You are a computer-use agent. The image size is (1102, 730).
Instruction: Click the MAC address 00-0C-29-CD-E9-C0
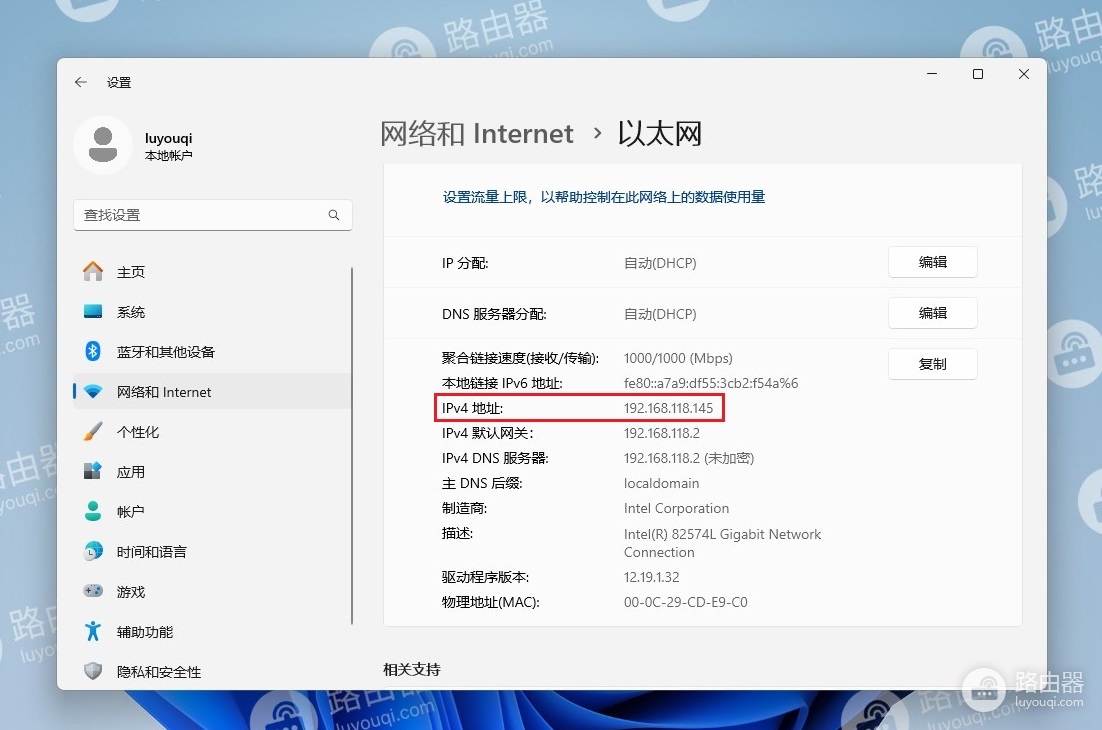[686, 602]
